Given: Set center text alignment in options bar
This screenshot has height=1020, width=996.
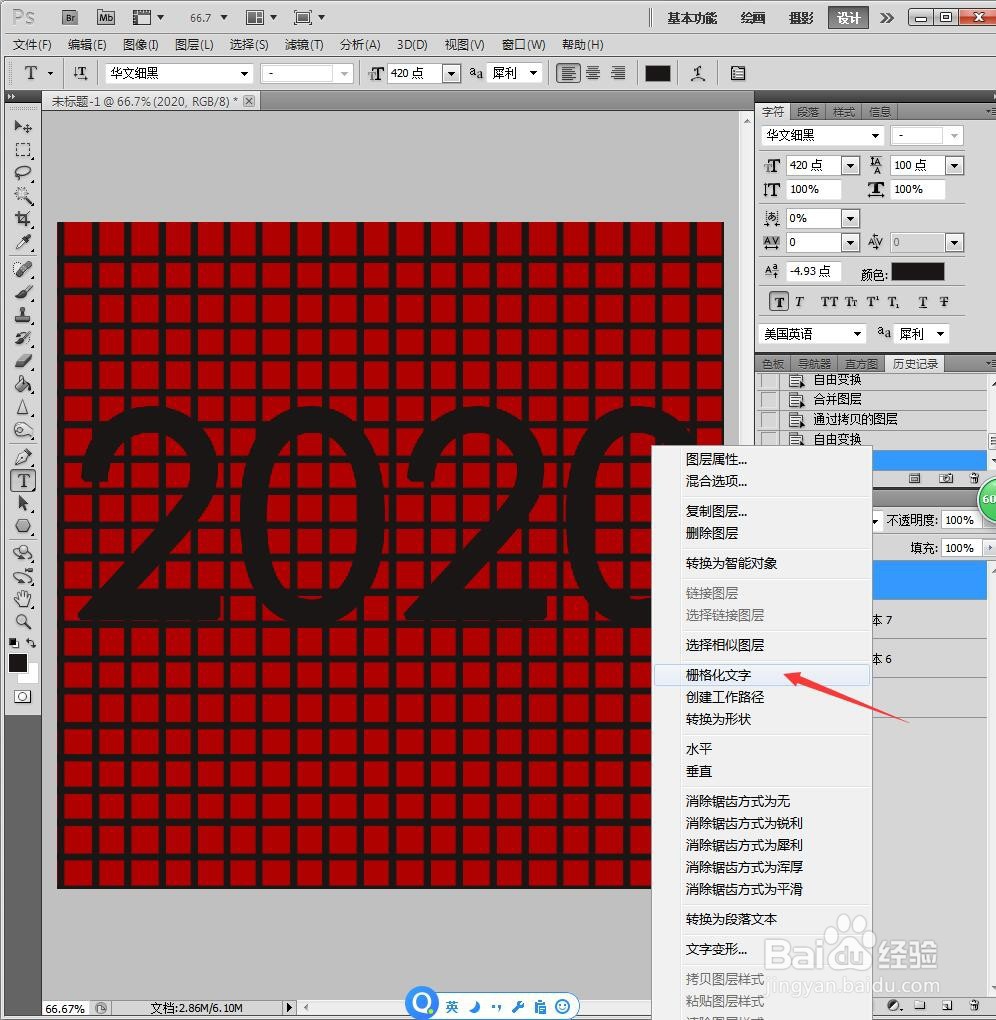Looking at the screenshot, I should [593, 73].
